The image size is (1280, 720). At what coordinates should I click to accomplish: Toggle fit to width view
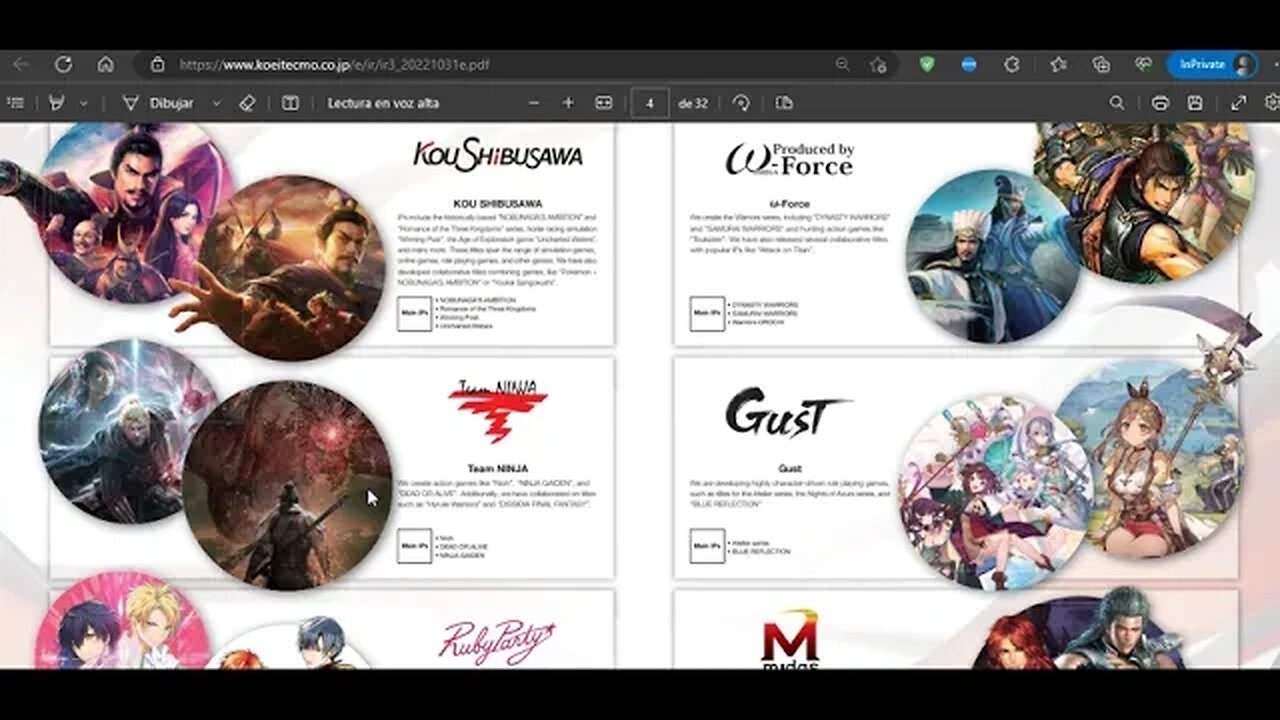click(x=603, y=103)
